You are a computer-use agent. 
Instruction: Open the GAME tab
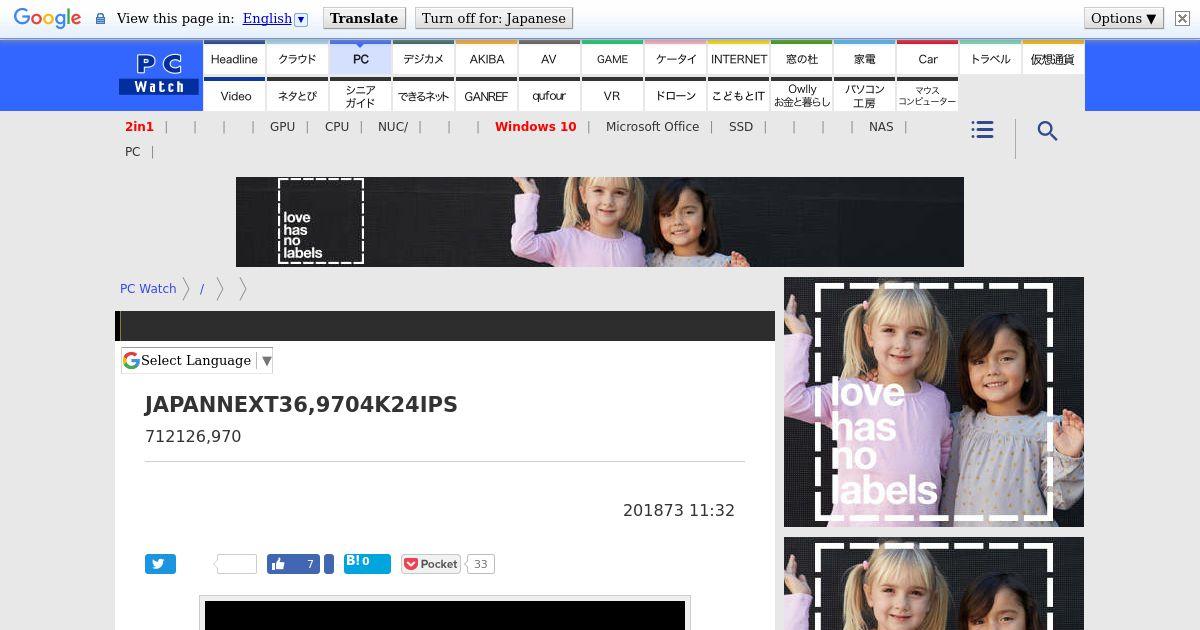click(612, 58)
